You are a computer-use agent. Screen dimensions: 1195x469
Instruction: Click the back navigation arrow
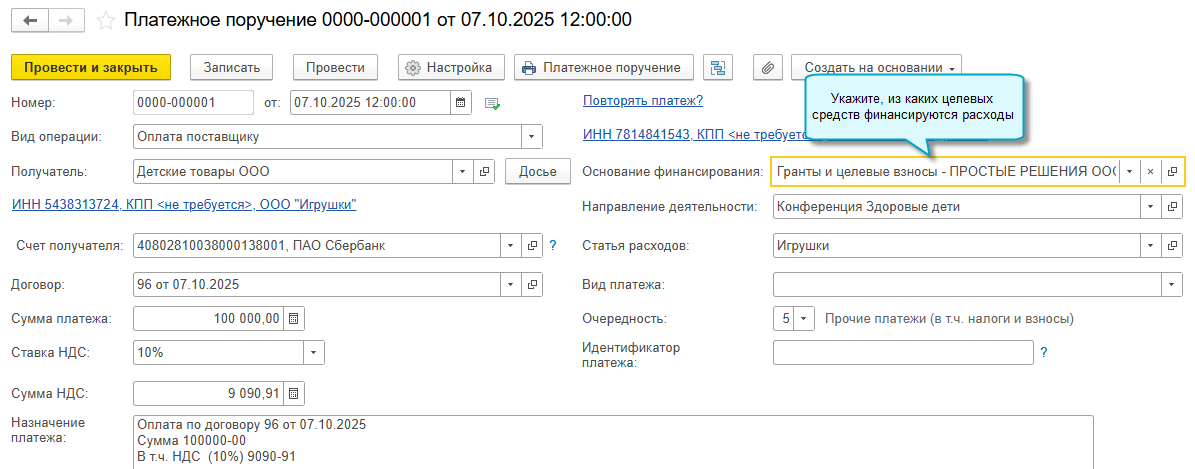pos(30,20)
